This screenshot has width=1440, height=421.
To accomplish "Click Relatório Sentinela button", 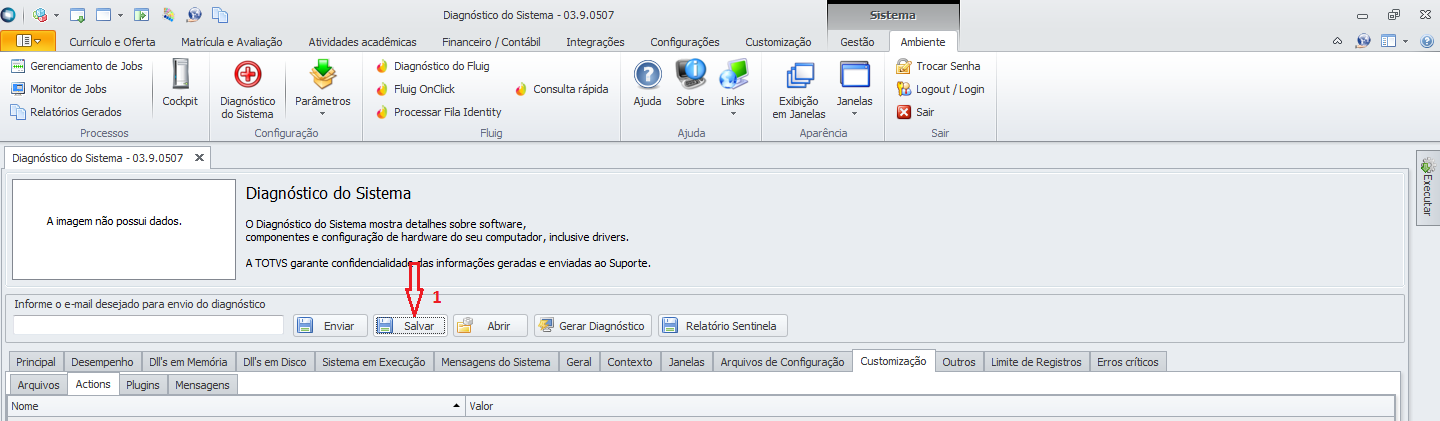I will (723, 326).
